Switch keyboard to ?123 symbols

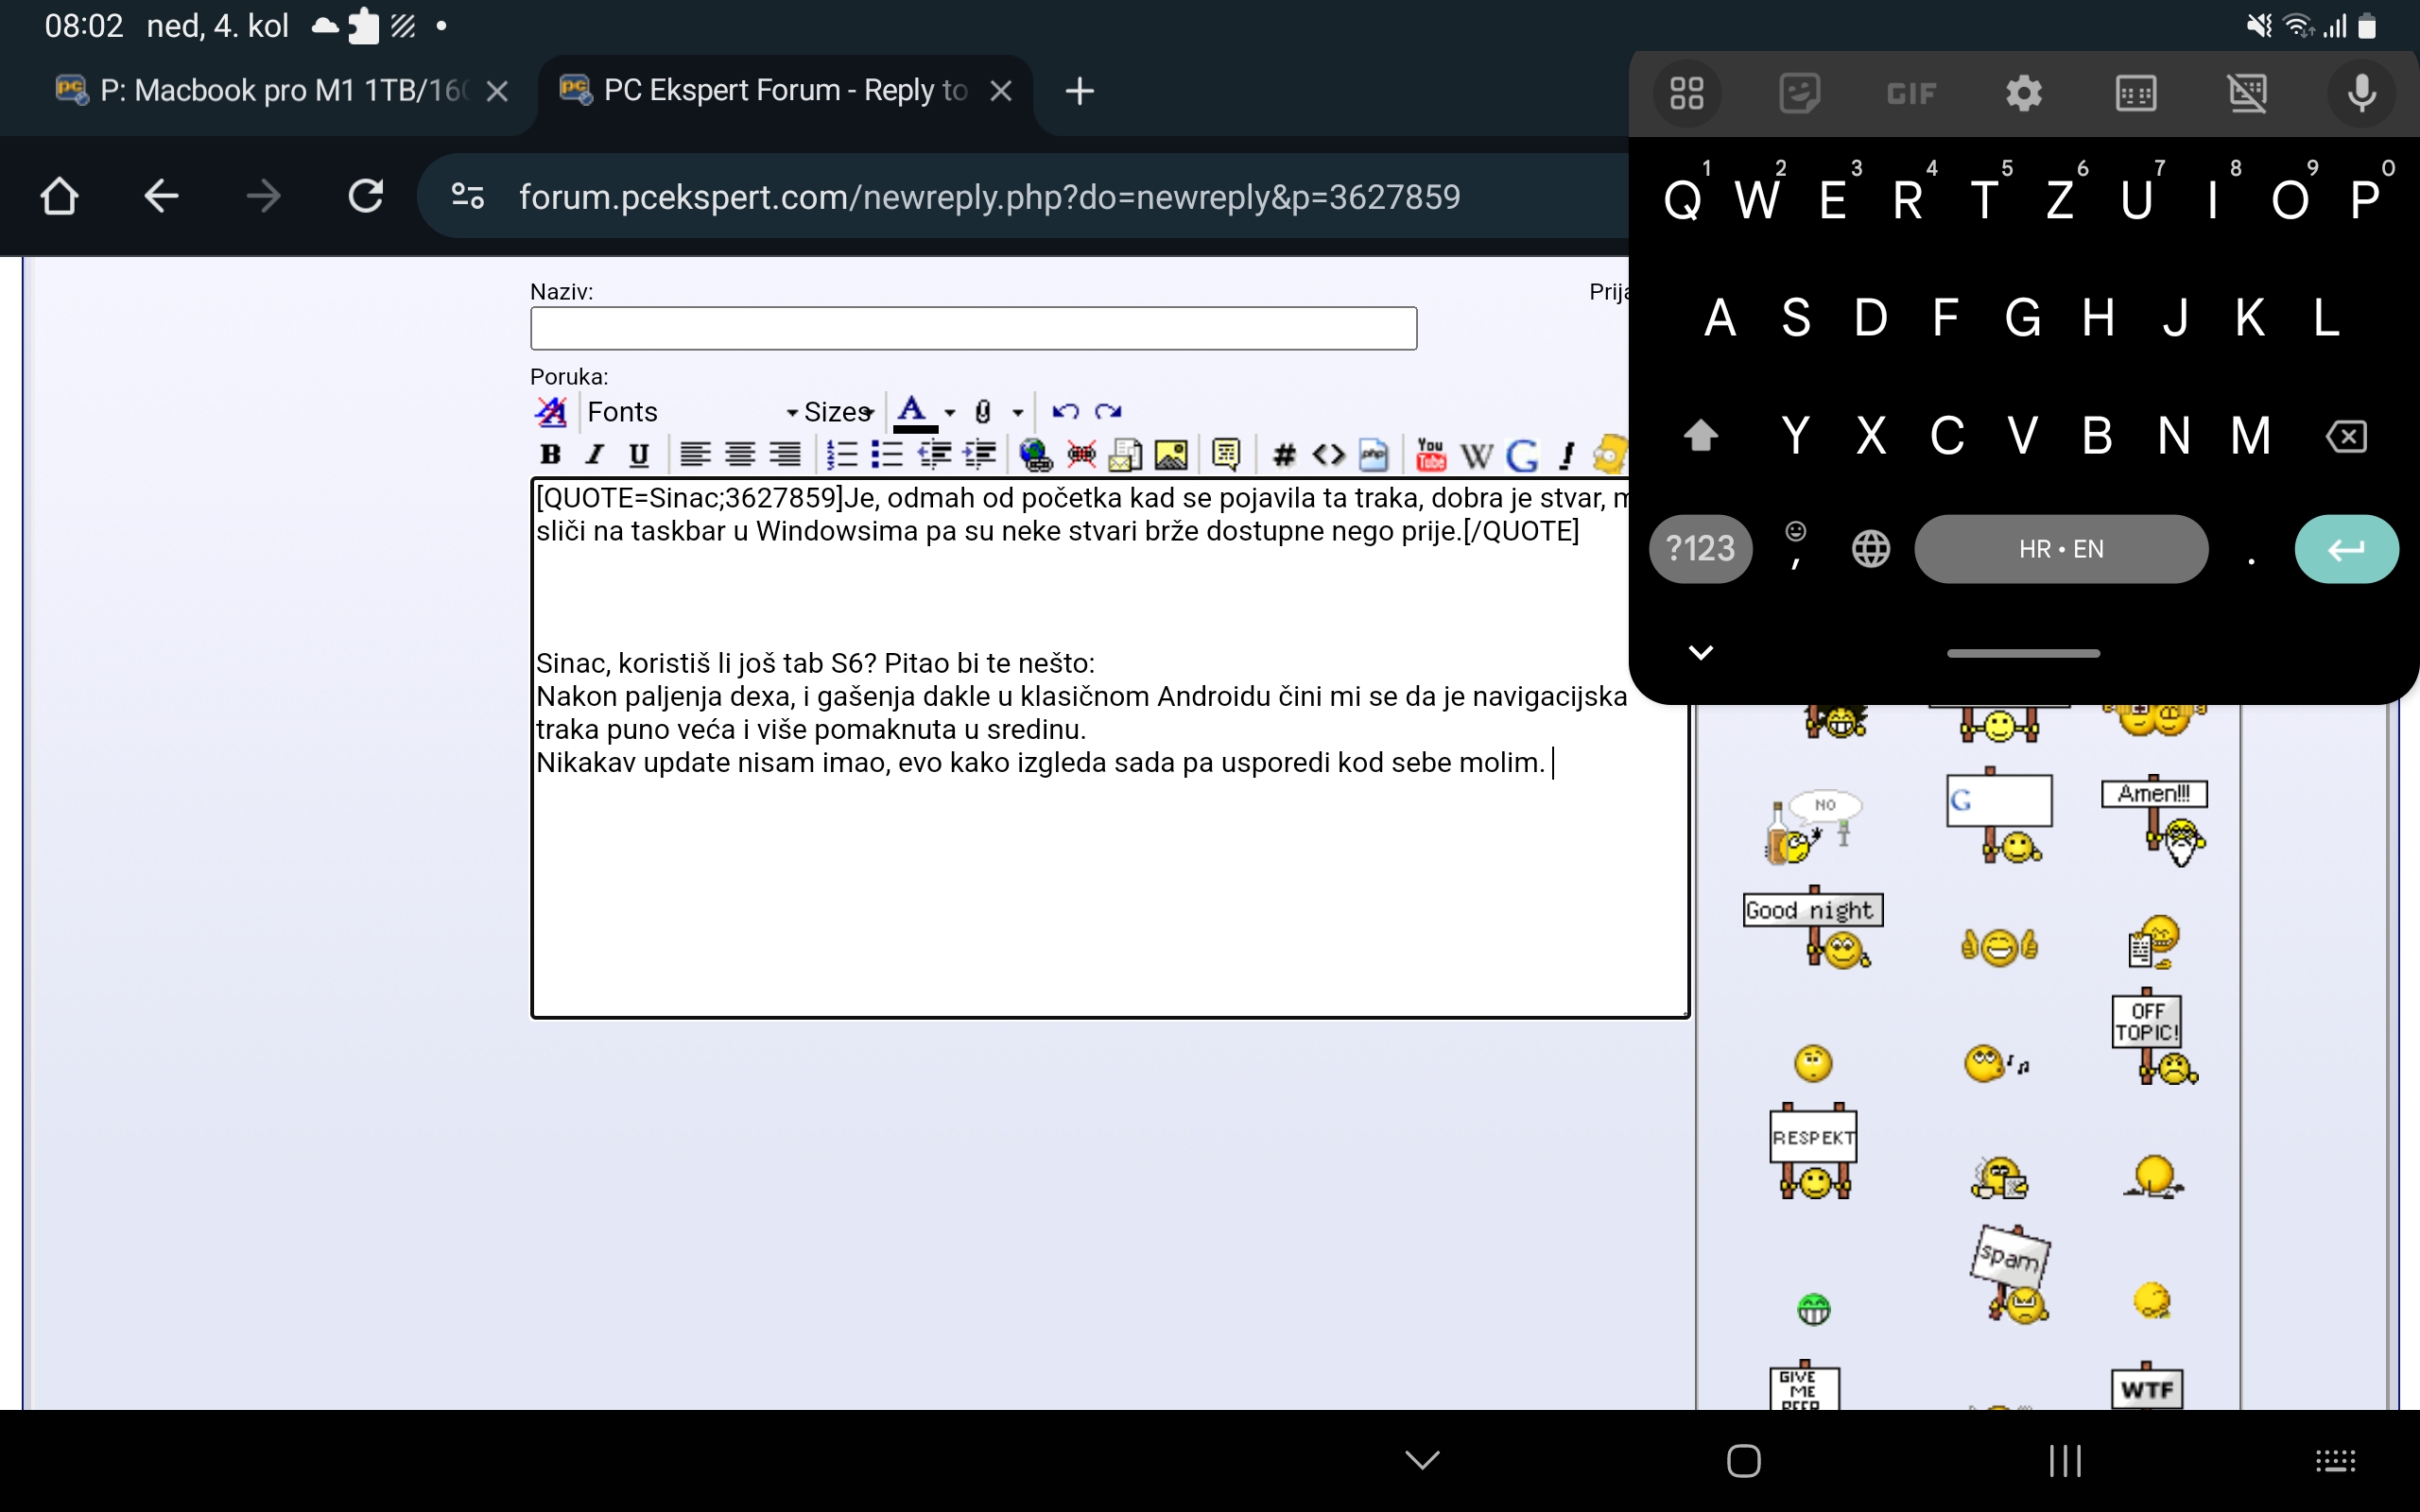point(1700,549)
